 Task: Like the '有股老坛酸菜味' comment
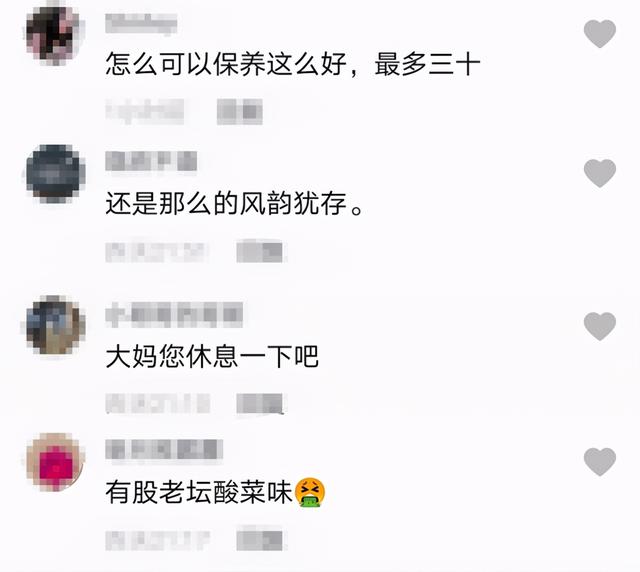coord(600,462)
